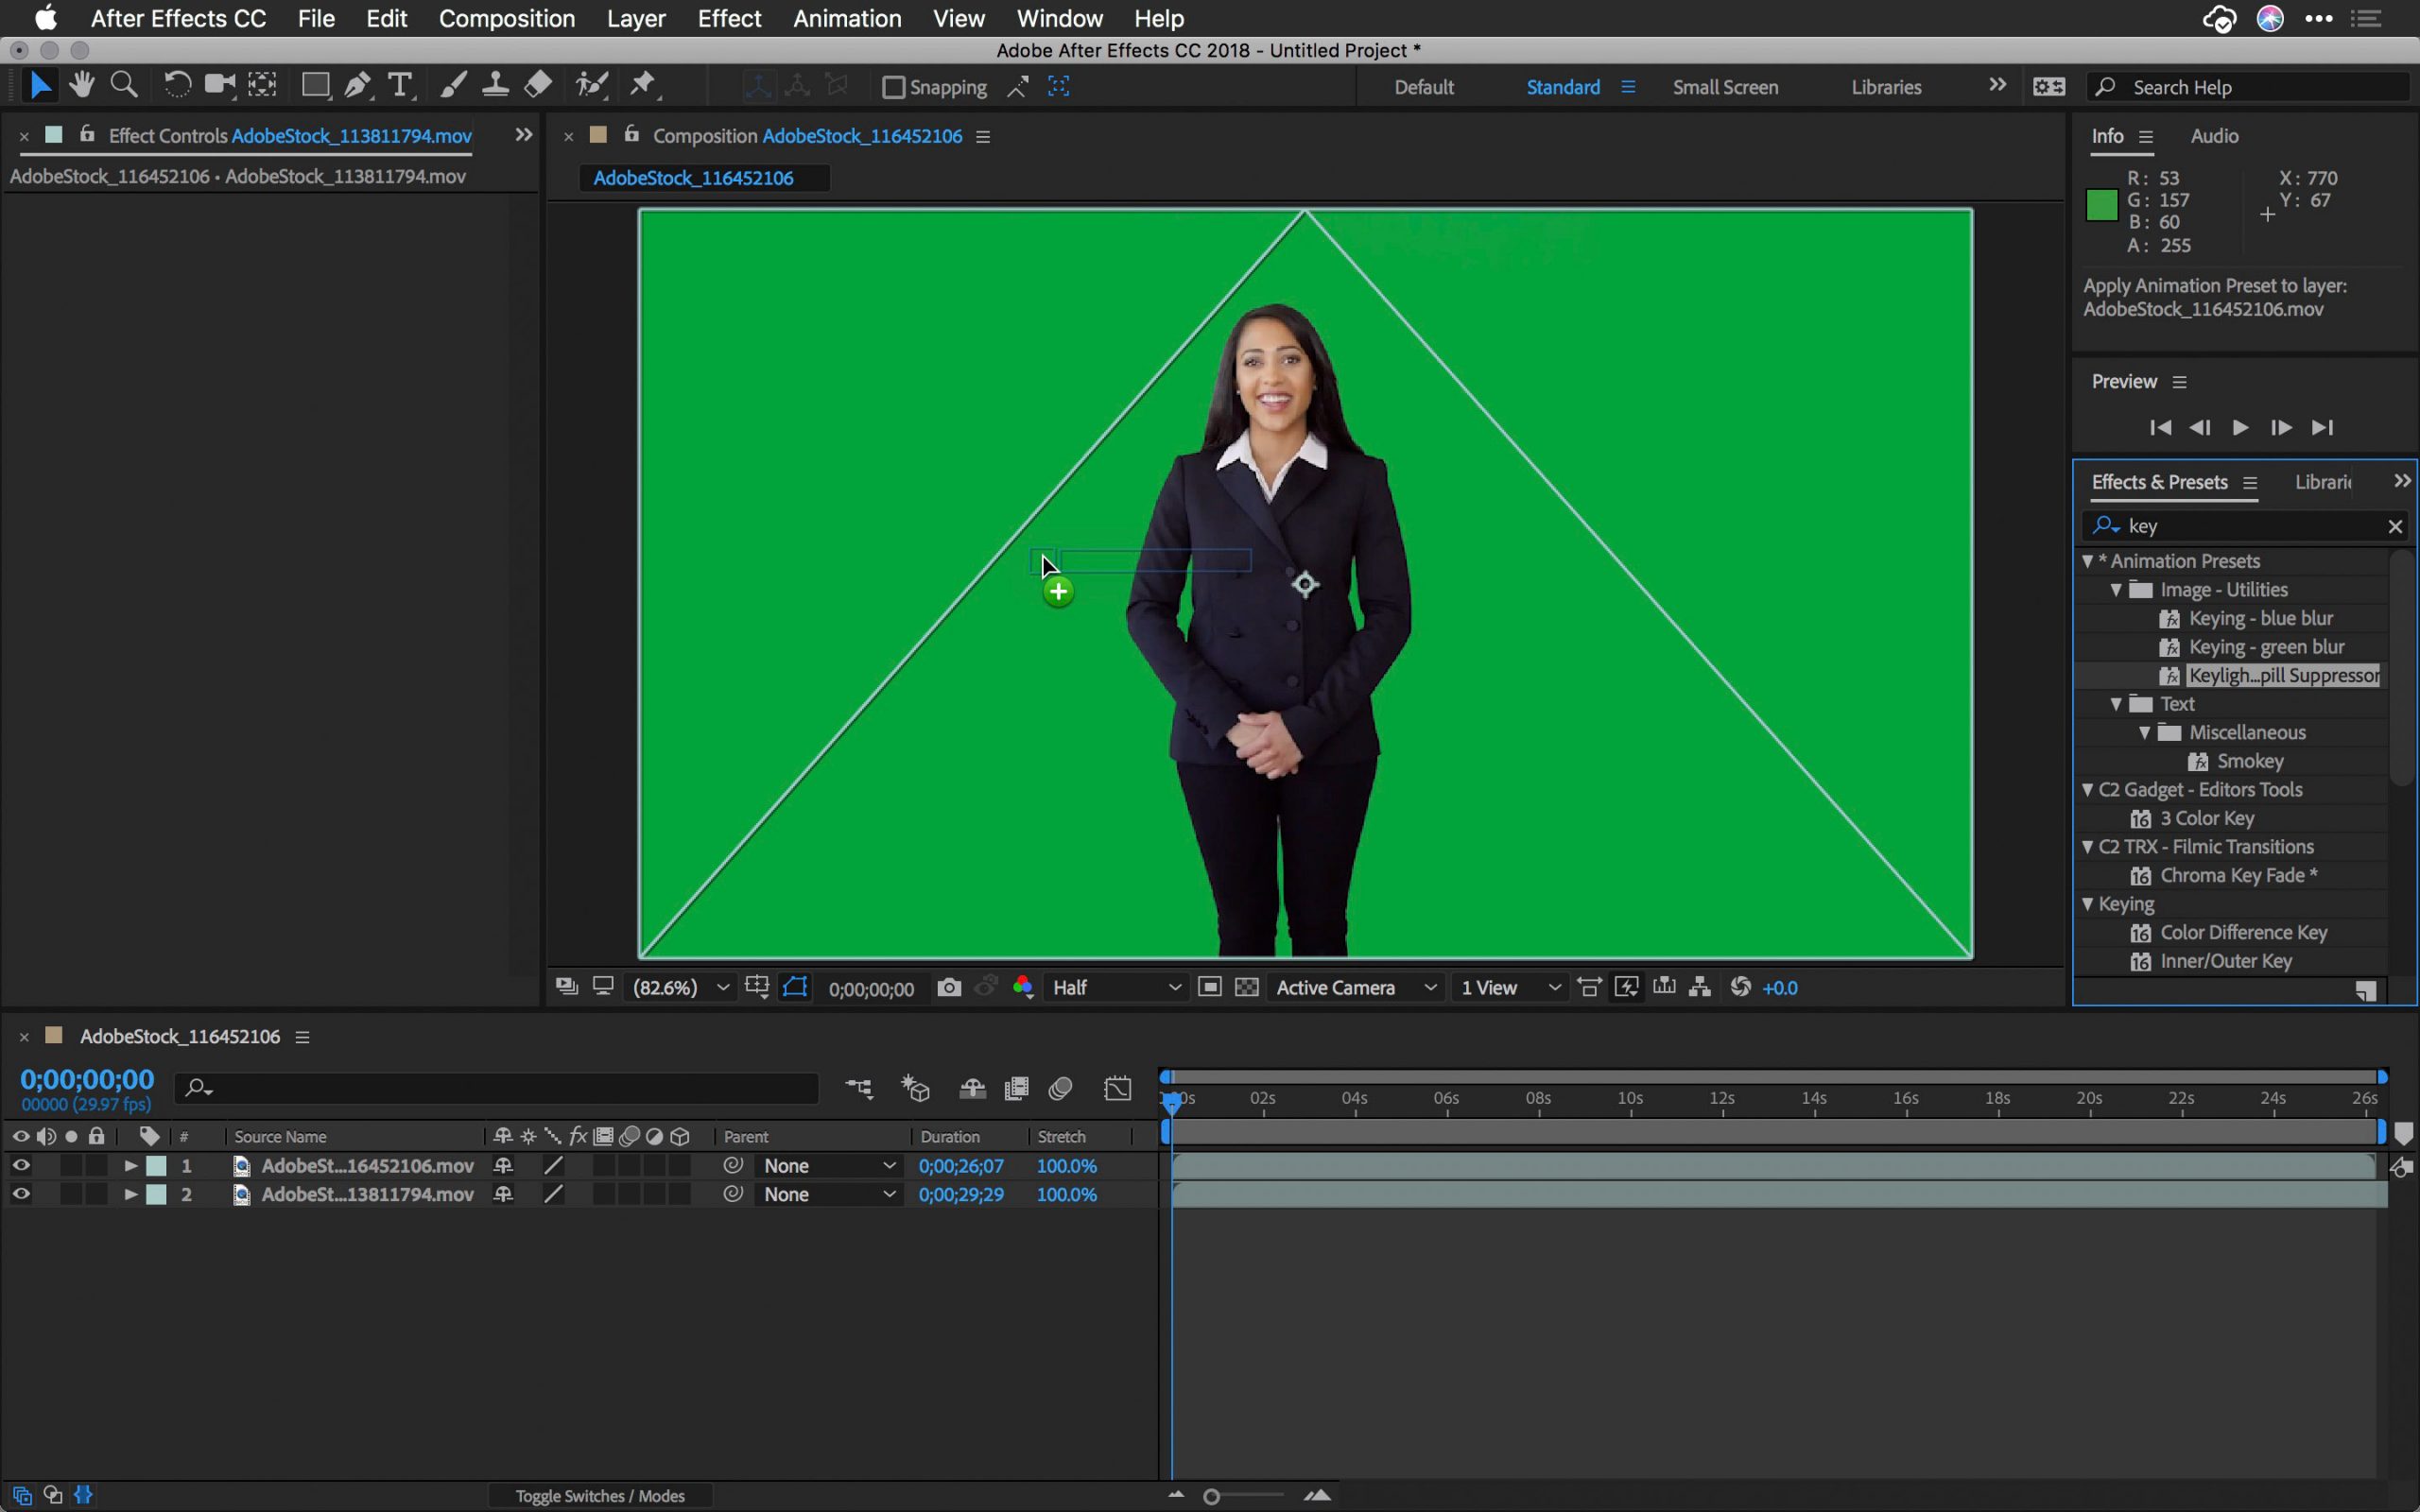Select the Pen tool
Viewport: 2420px width, 1512px height.
358,86
